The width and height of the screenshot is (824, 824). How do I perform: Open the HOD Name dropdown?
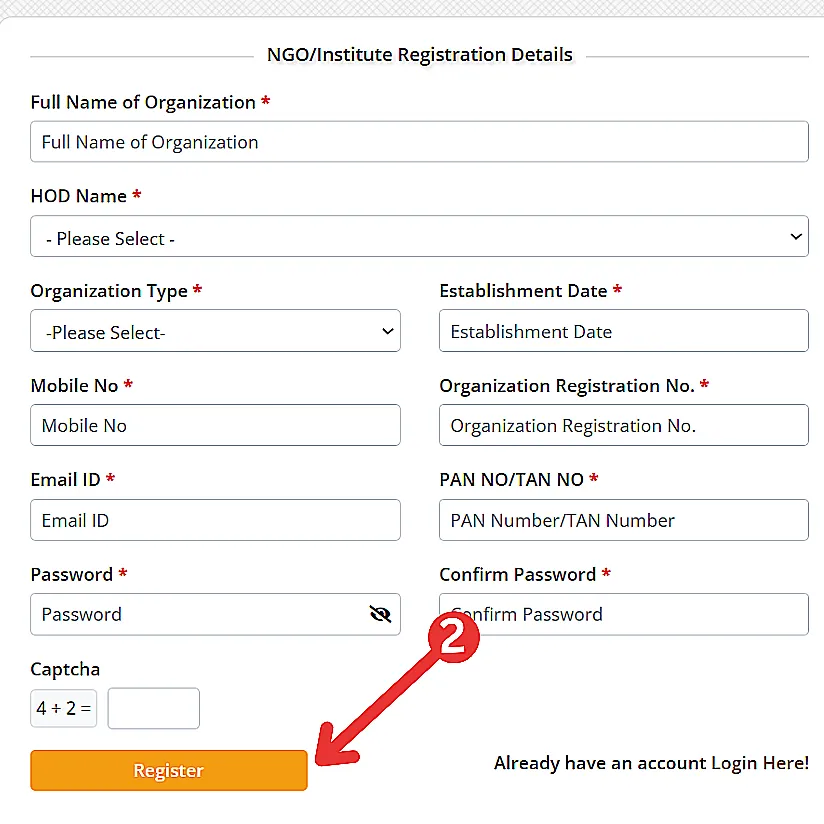[420, 237]
